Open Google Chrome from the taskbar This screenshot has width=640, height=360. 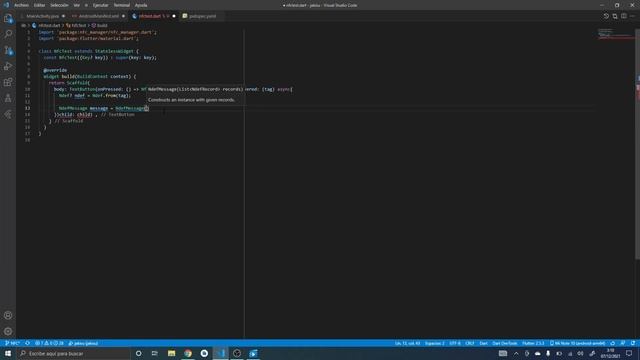click(x=188, y=353)
